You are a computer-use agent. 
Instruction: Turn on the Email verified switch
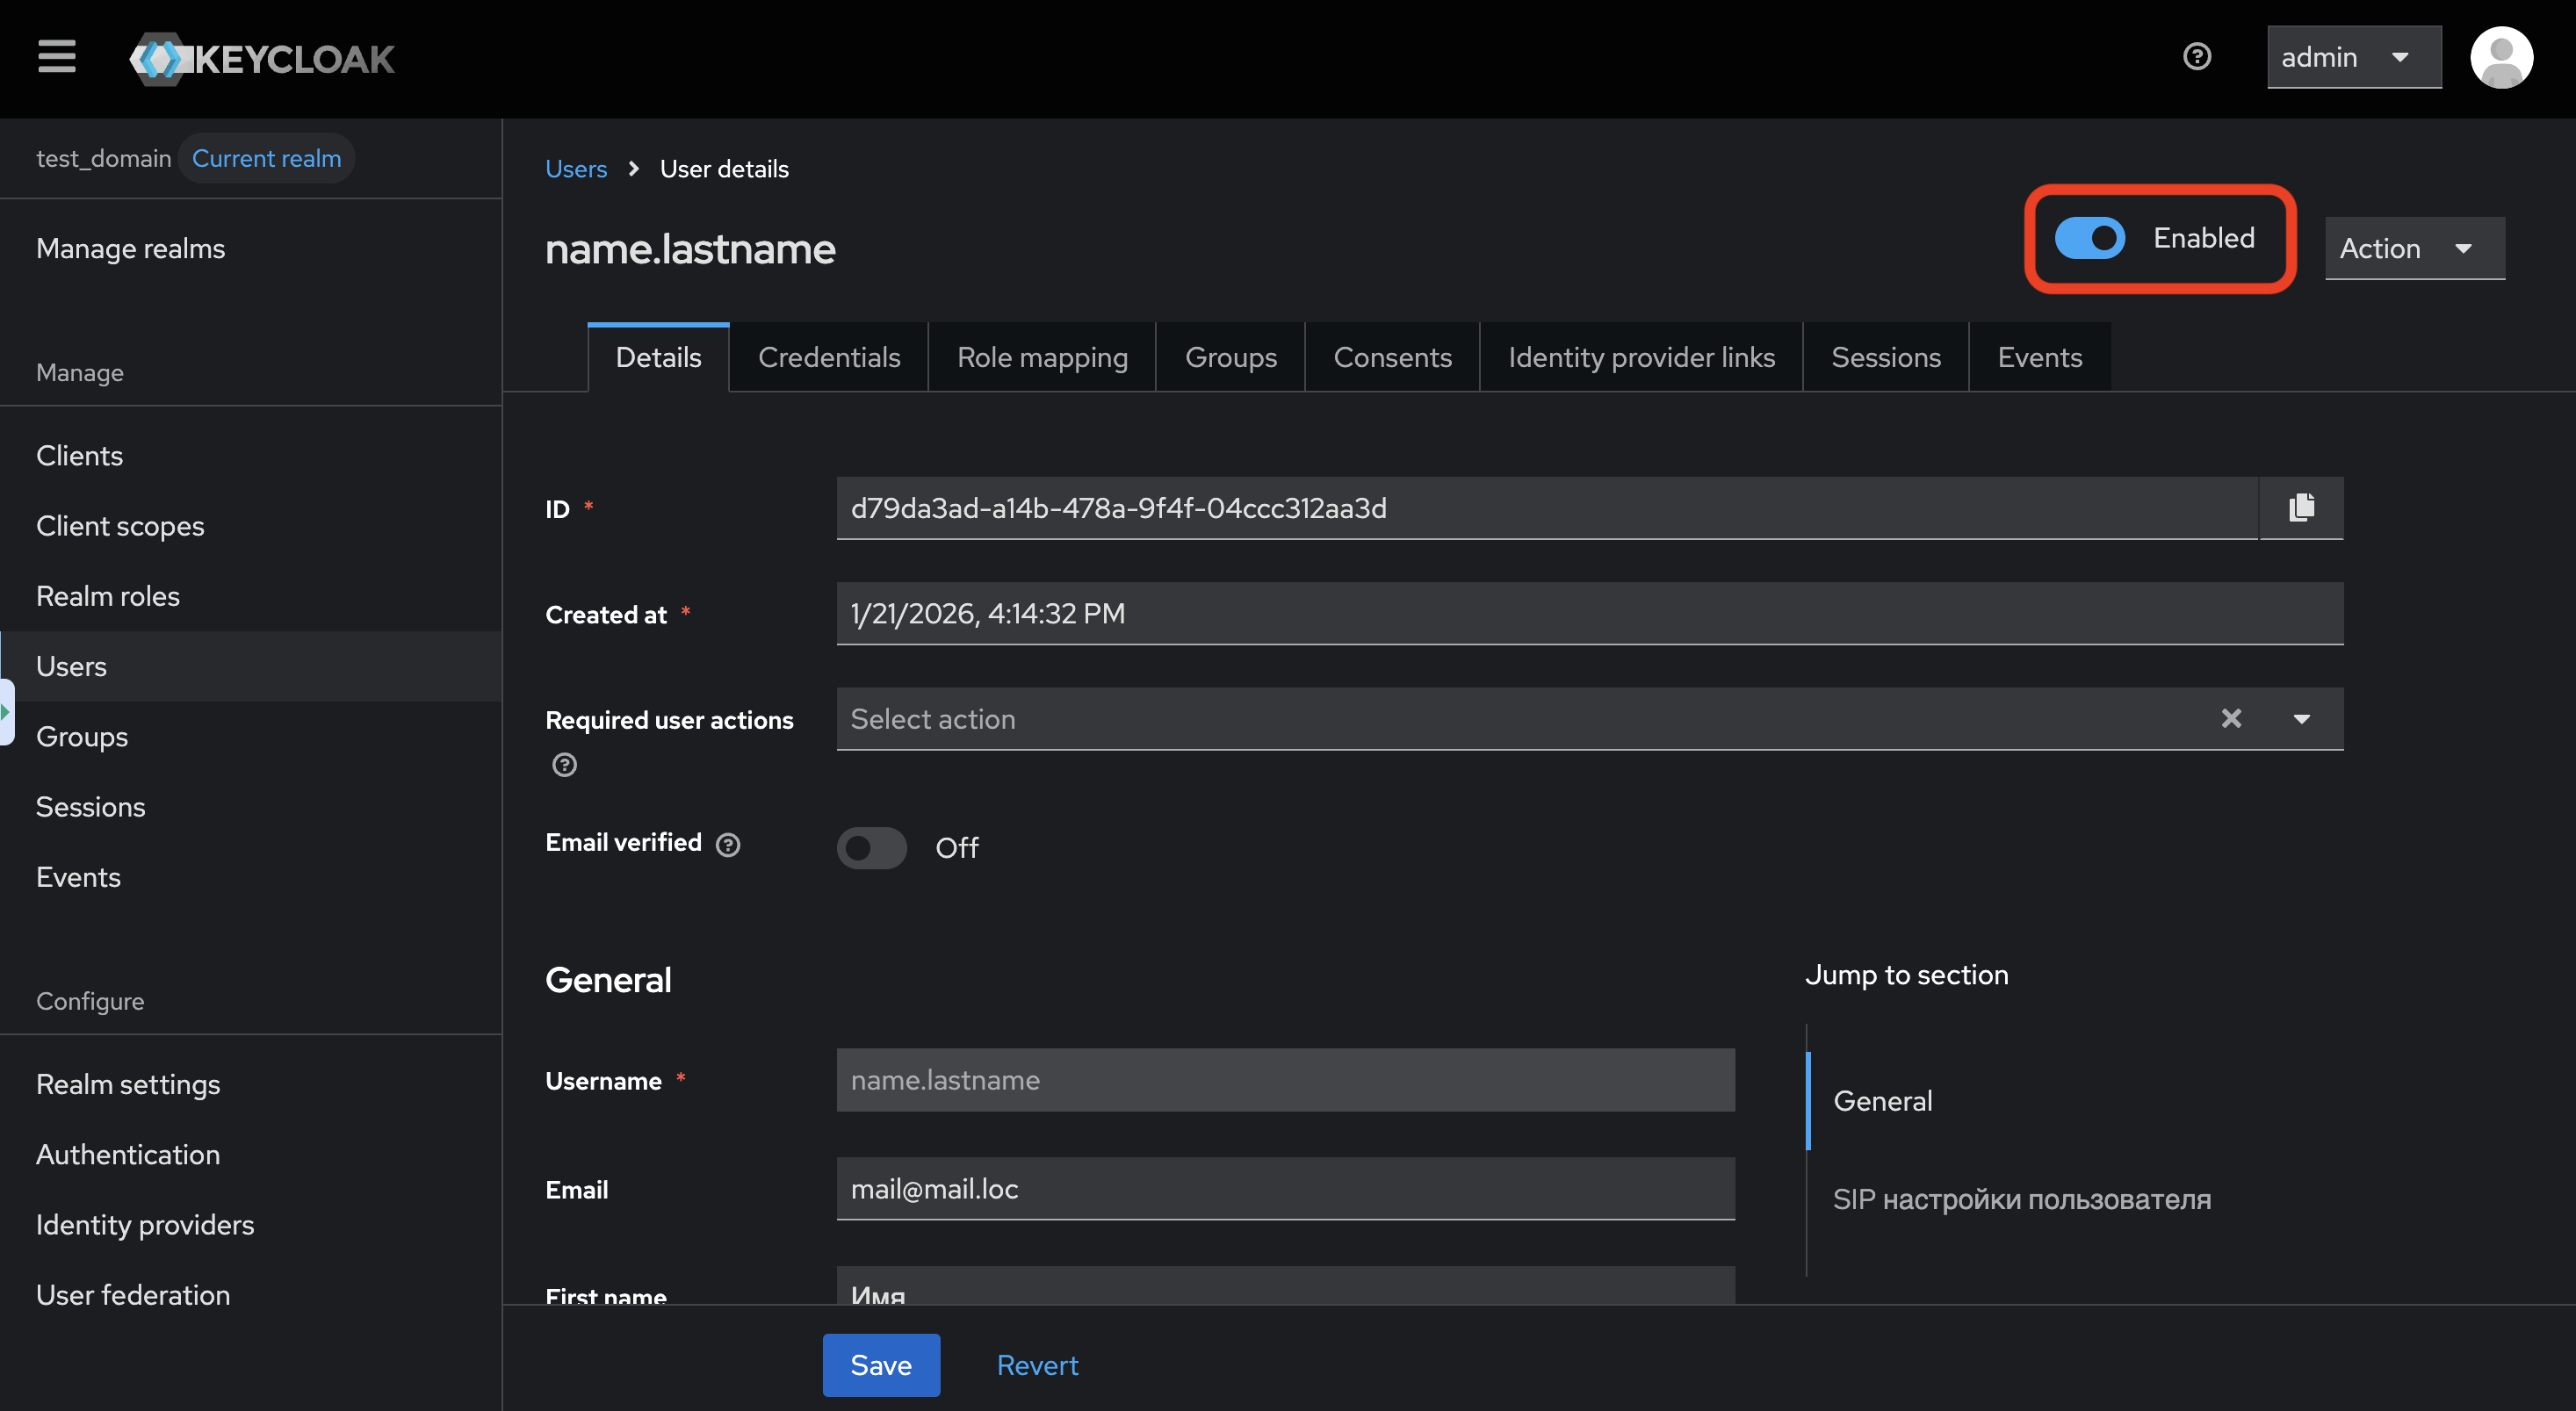tap(871, 848)
